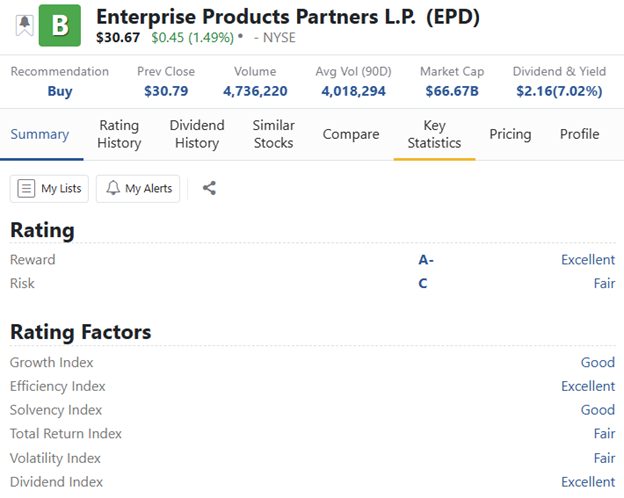Open the My Alerts button
The image size is (624, 498).
pyautogui.click(x=138, y=188)
